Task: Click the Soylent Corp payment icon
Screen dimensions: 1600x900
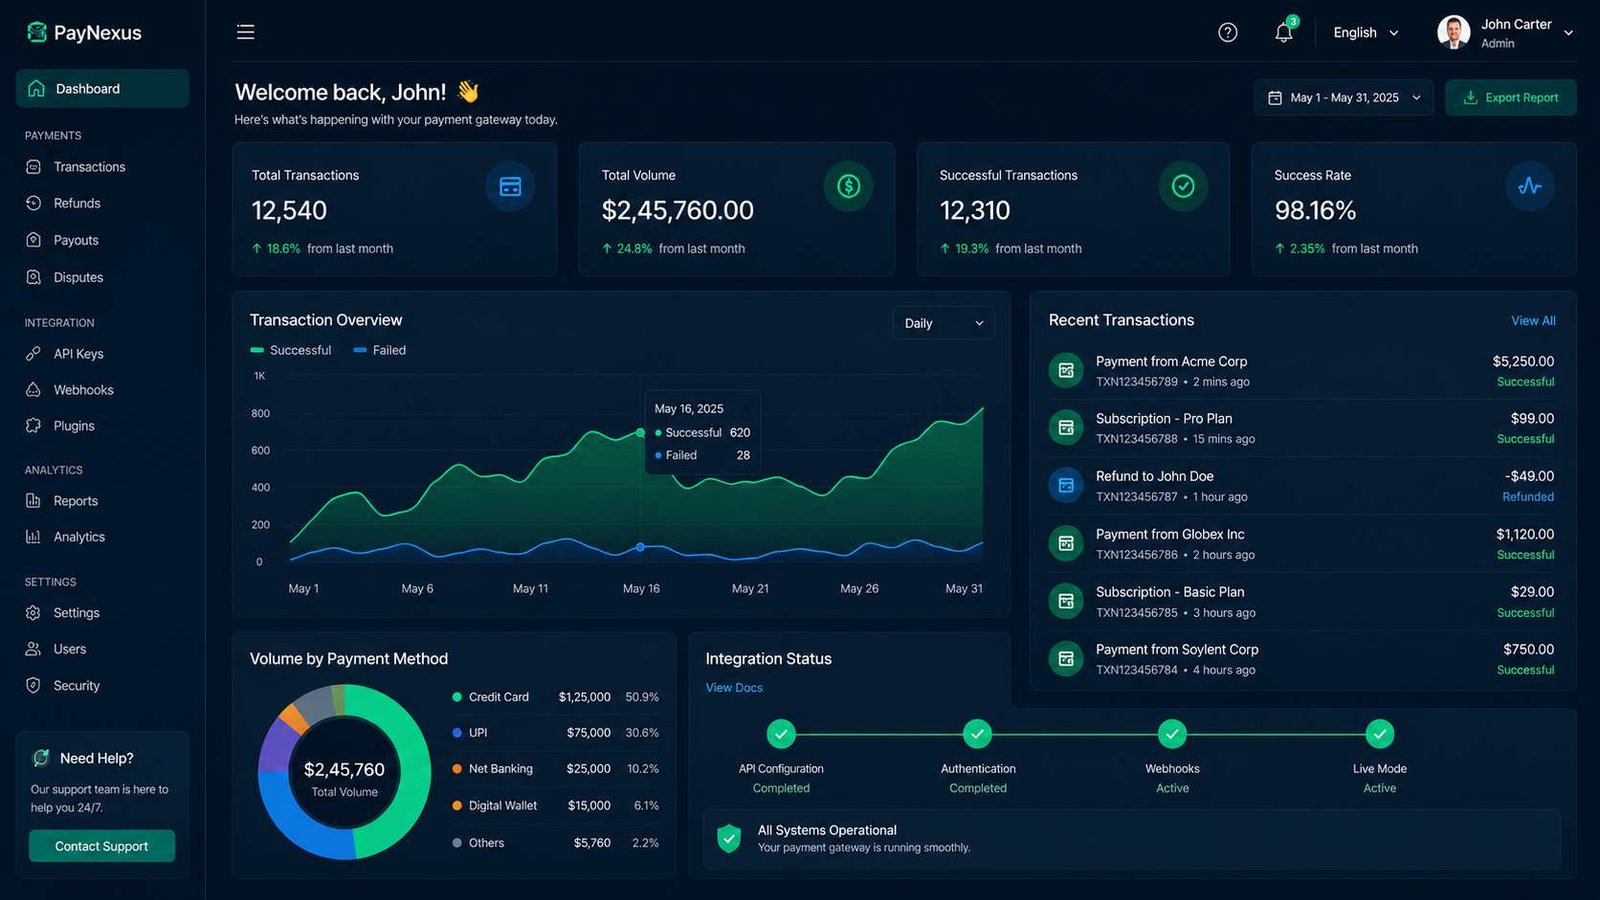Action: tap(1066, 659)
